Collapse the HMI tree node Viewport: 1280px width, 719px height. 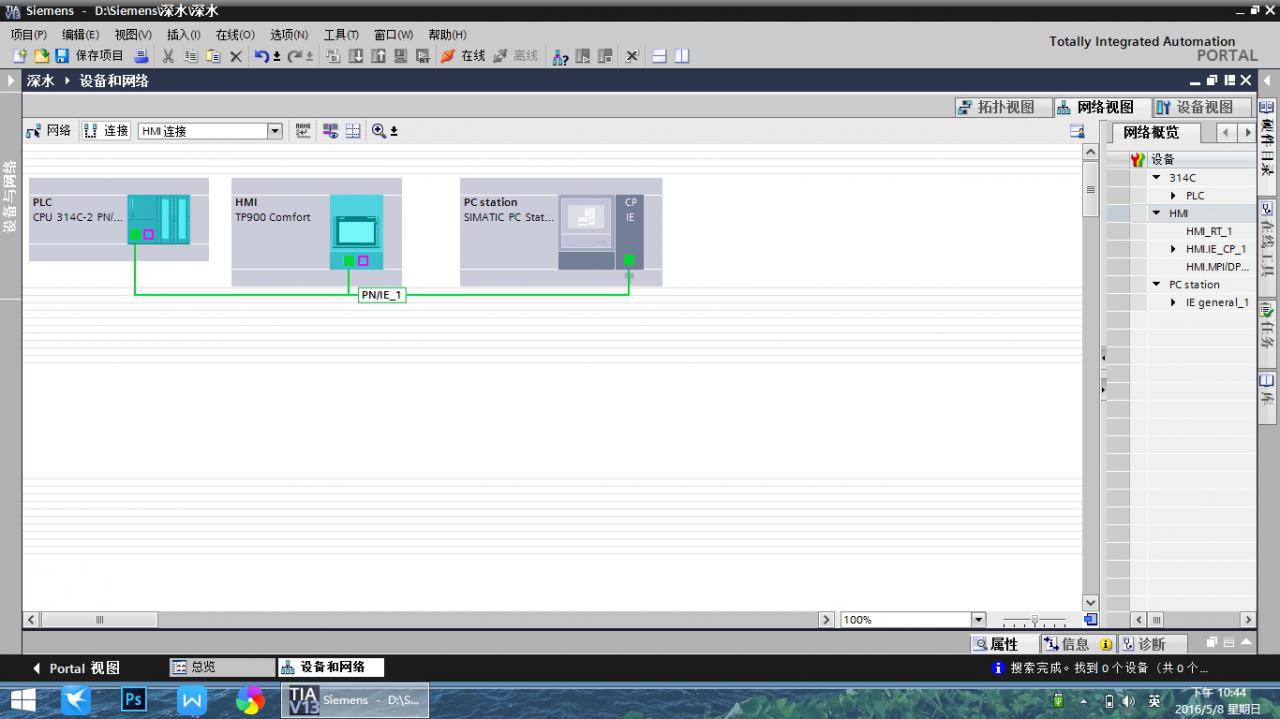coord(1157,213)
